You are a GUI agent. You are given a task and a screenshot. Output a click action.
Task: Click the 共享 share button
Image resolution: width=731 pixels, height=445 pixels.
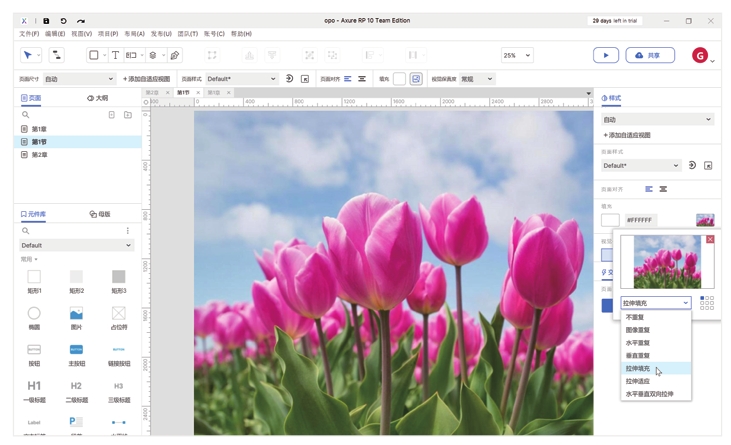pyautogui.click(x=649, y=56)
